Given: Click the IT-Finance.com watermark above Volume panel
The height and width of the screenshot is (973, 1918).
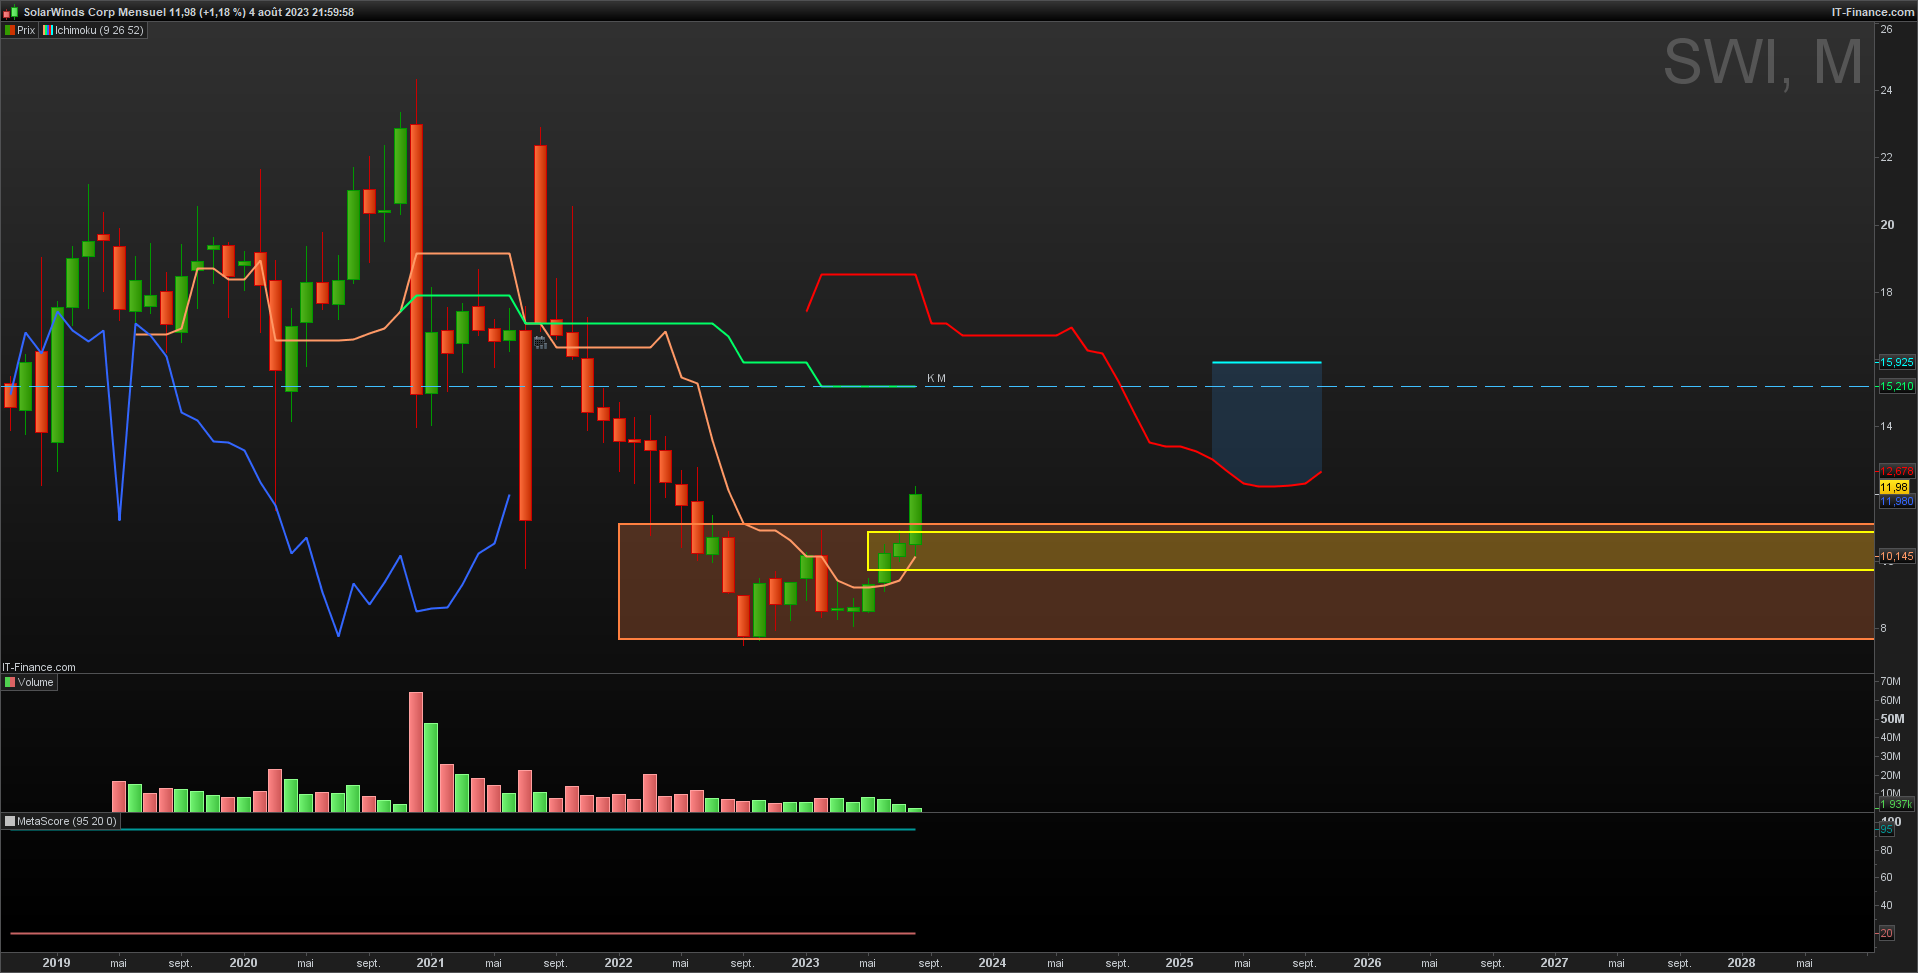Looking at the screenshot, I should (x=39, y=667).
